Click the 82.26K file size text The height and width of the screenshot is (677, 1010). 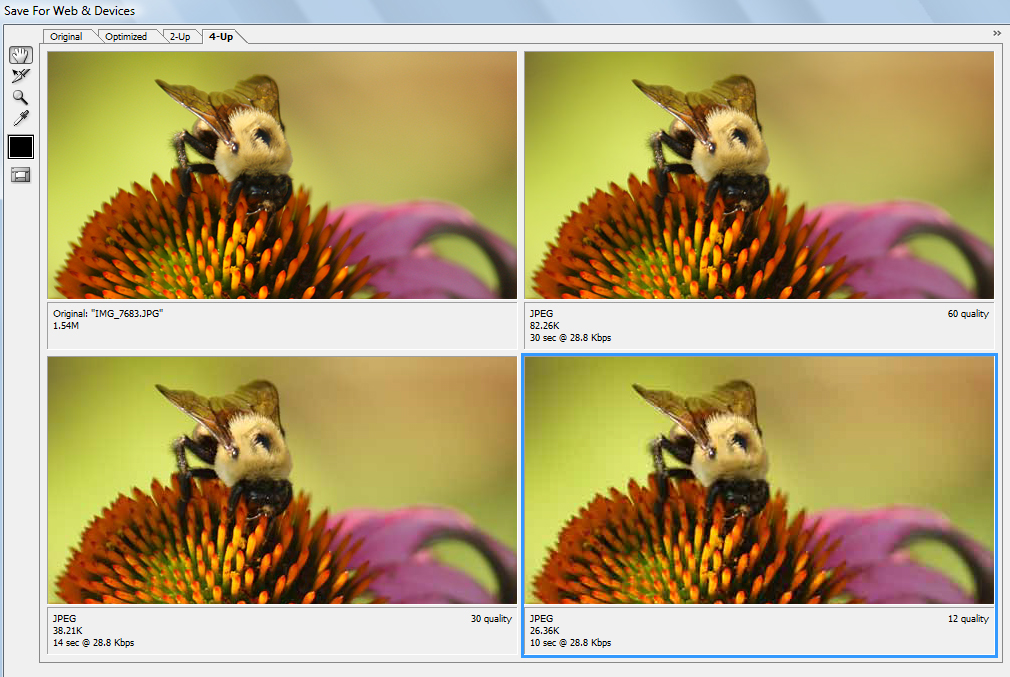[544, 326]
